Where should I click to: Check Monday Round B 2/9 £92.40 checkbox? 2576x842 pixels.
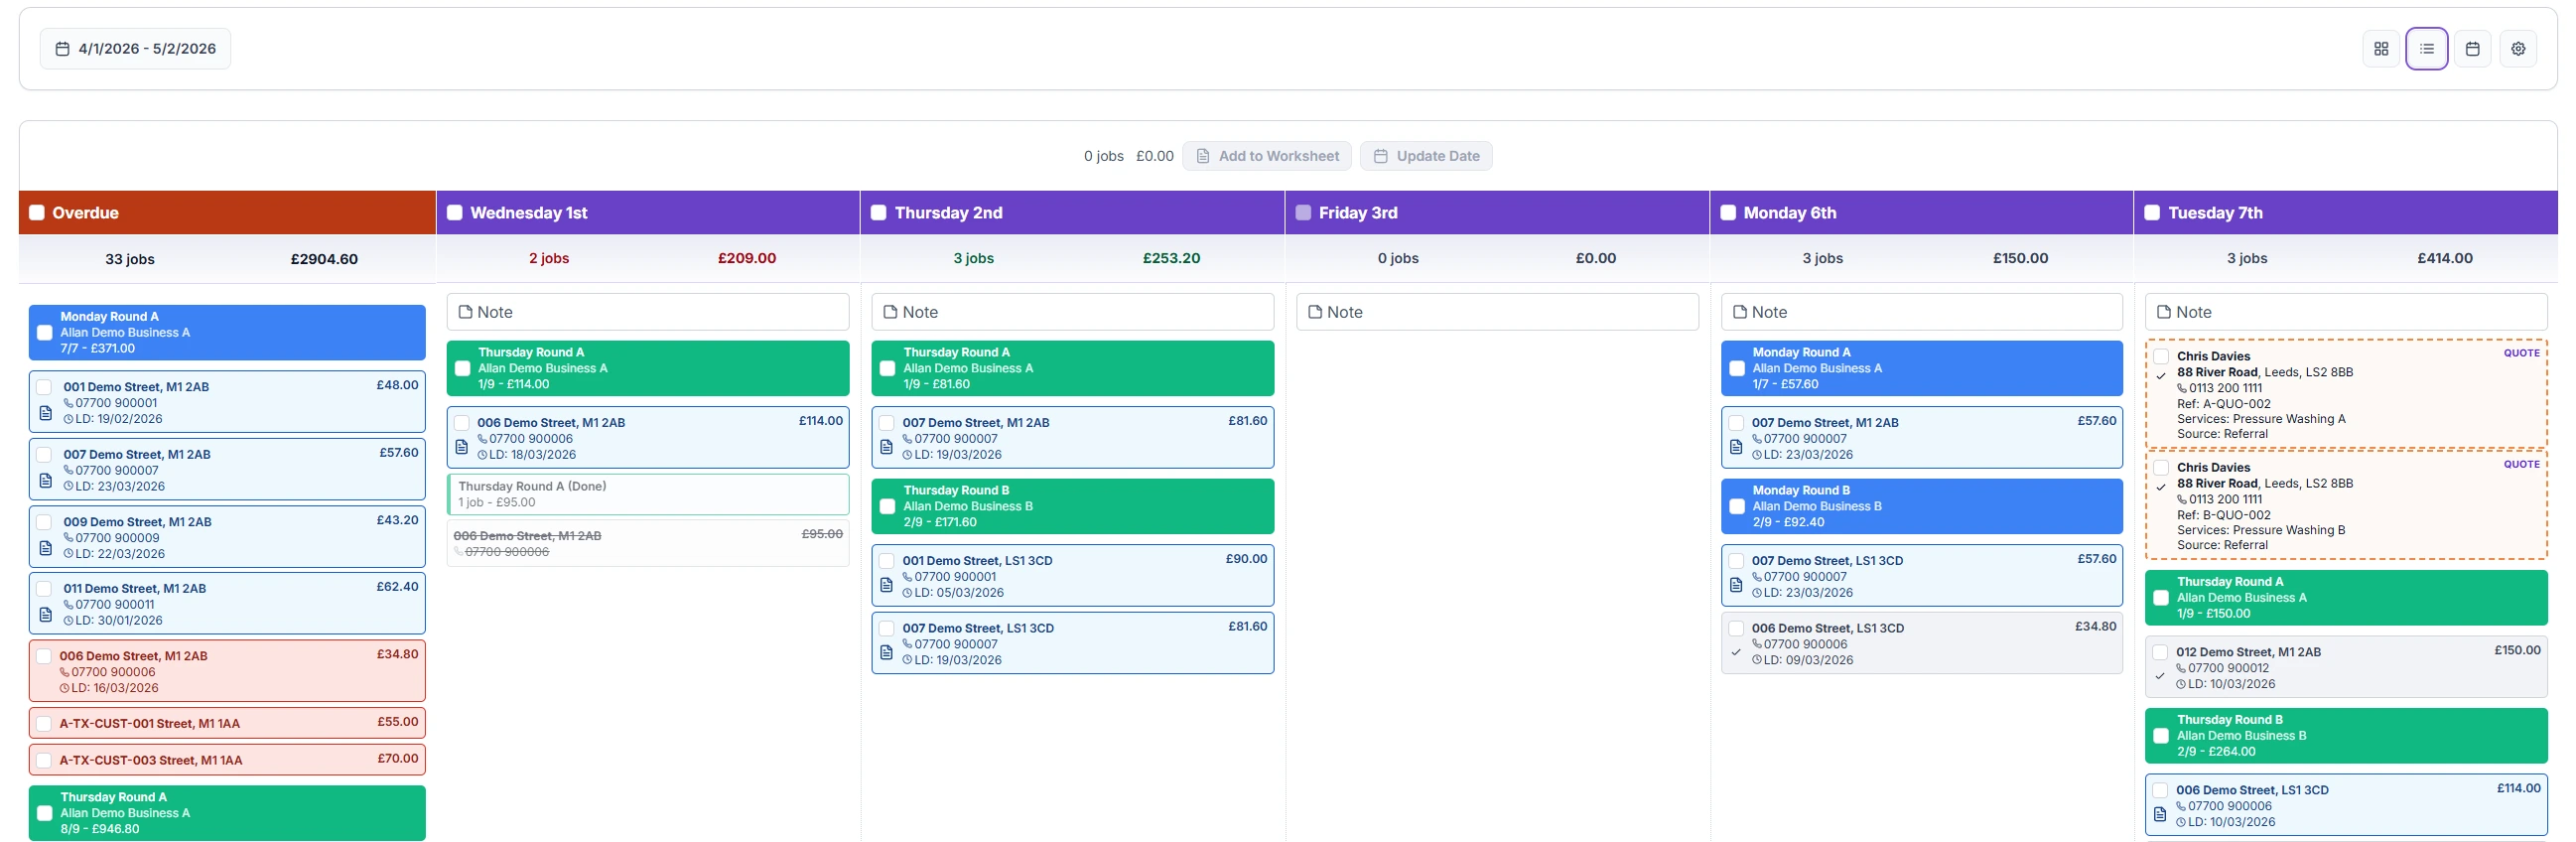[x=1737, y=507]
